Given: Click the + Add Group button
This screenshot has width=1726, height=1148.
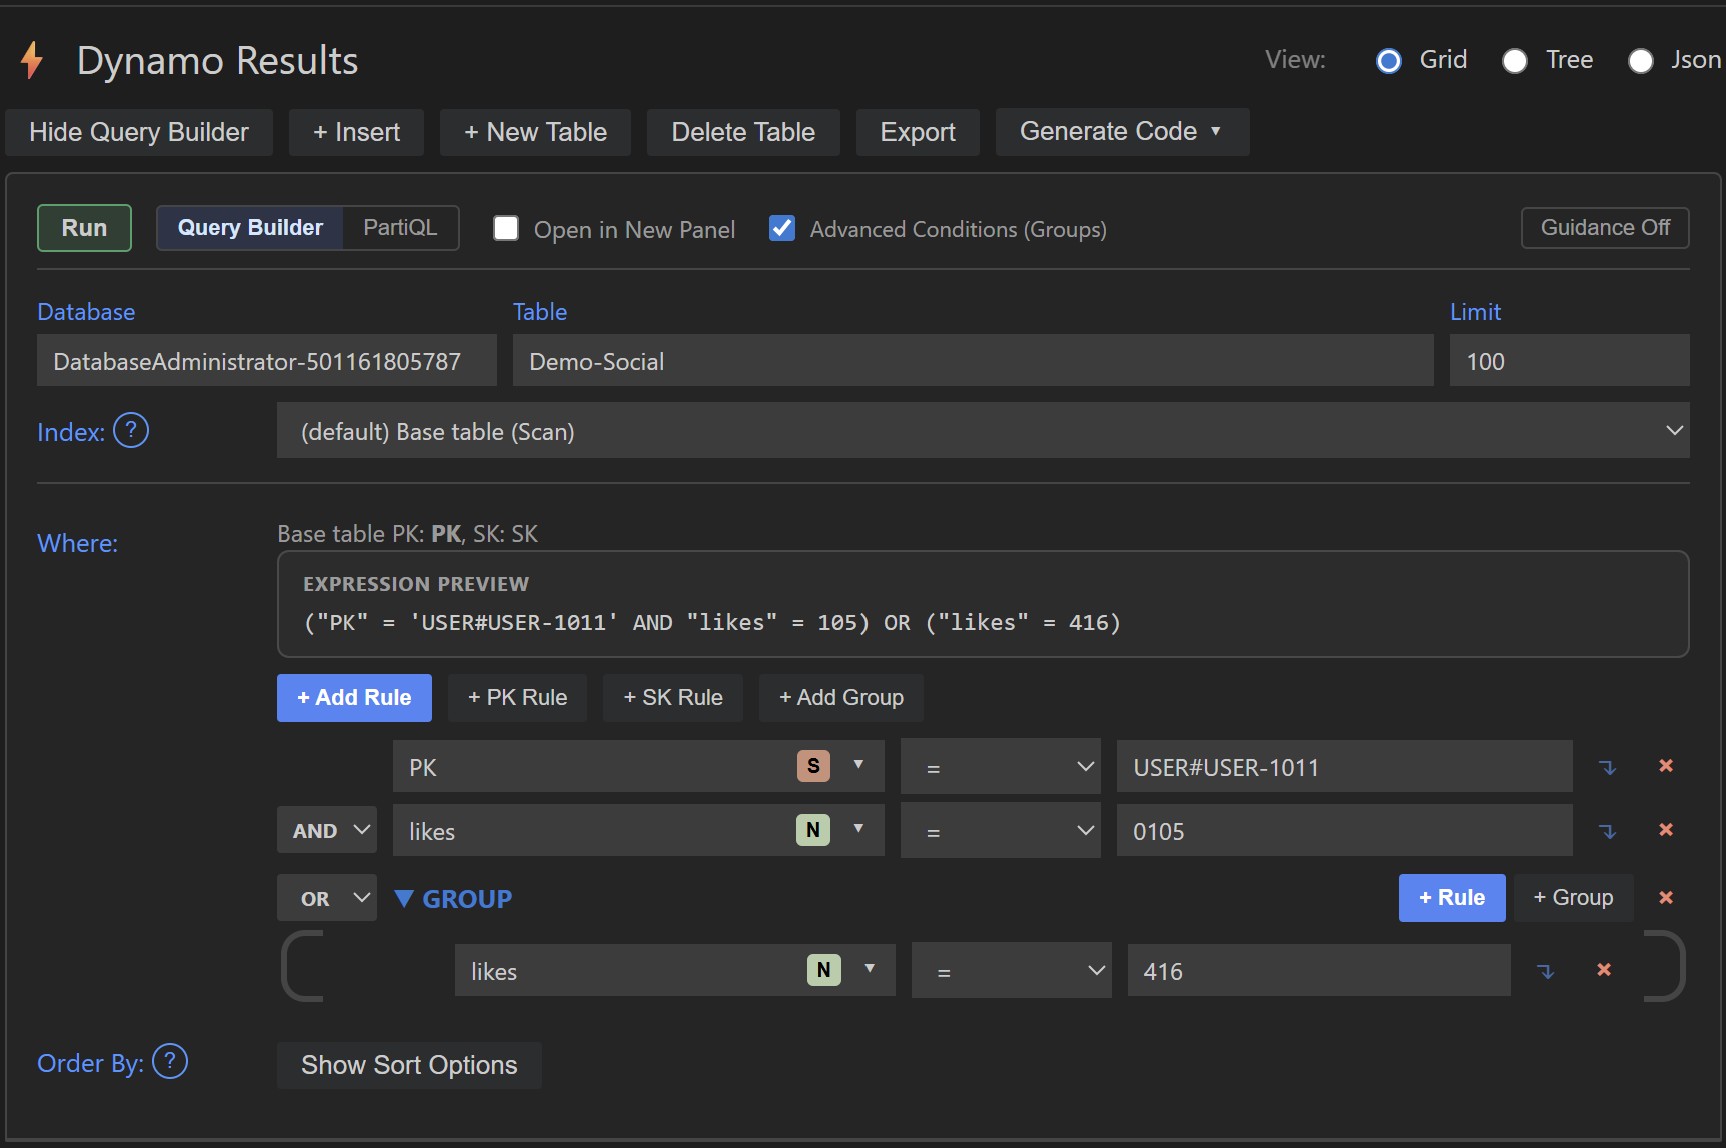Looking at the screenshot, I should click(x=841, y=698).
